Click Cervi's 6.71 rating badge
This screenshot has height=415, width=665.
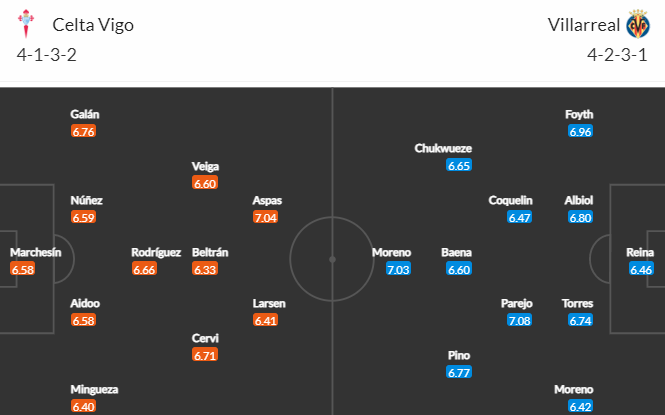(x=205, y=355)
